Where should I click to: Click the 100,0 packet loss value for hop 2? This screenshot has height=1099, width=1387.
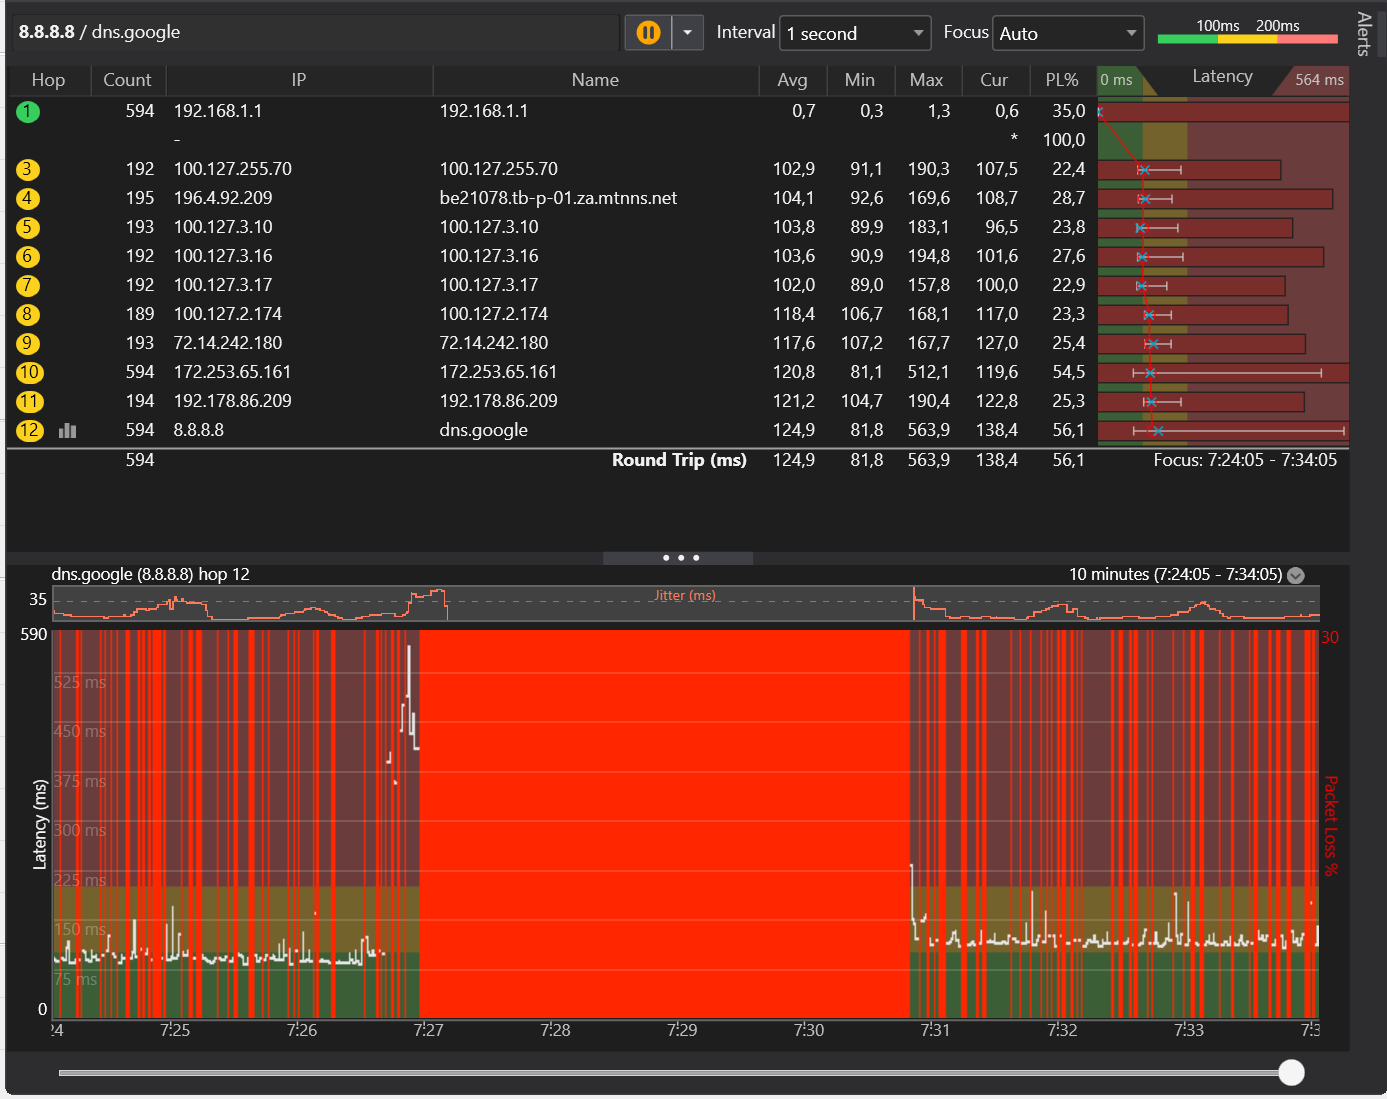coord(1064,140)
